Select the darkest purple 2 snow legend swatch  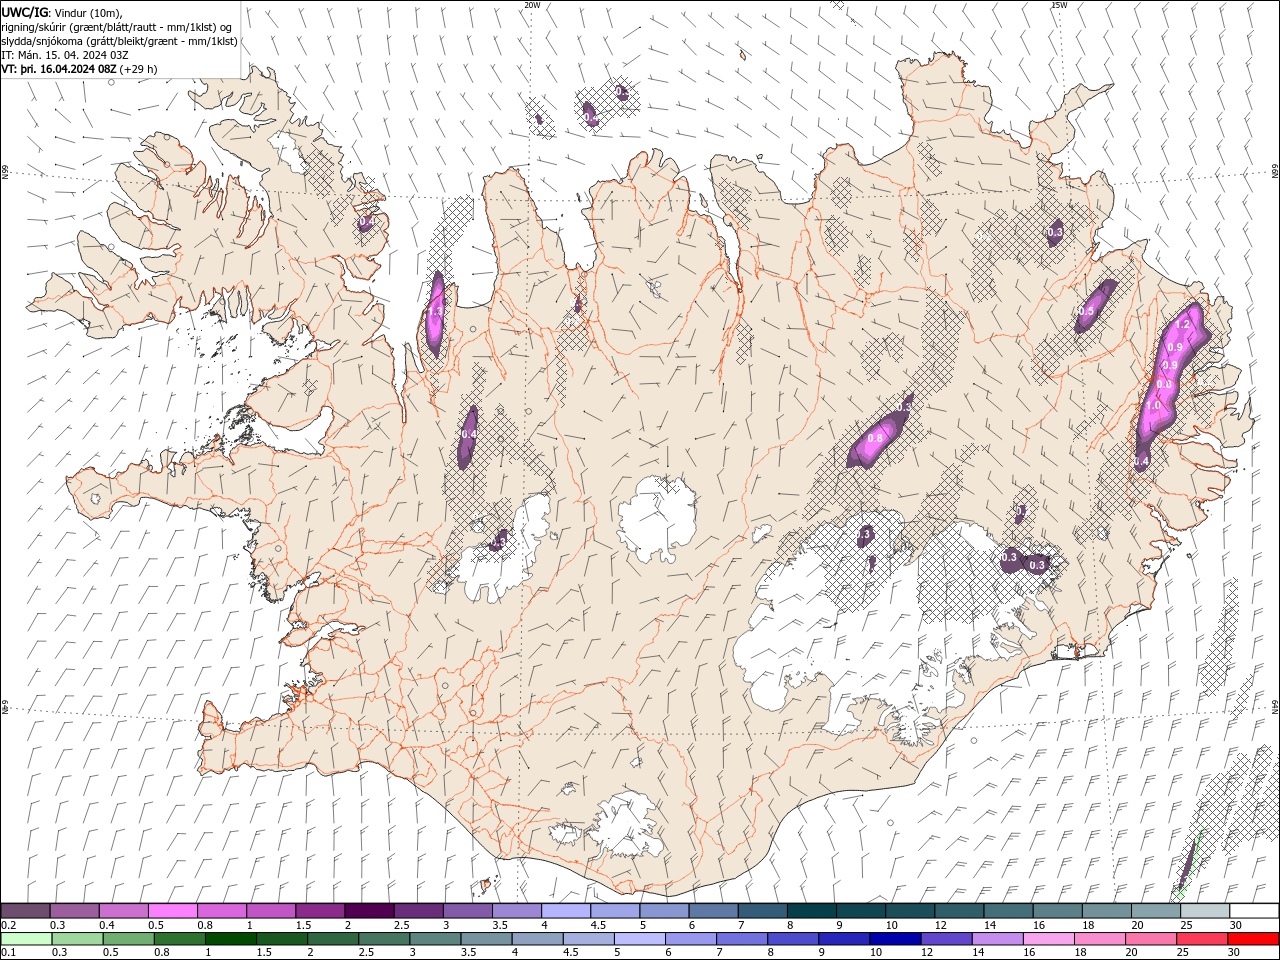click(369, 911)
